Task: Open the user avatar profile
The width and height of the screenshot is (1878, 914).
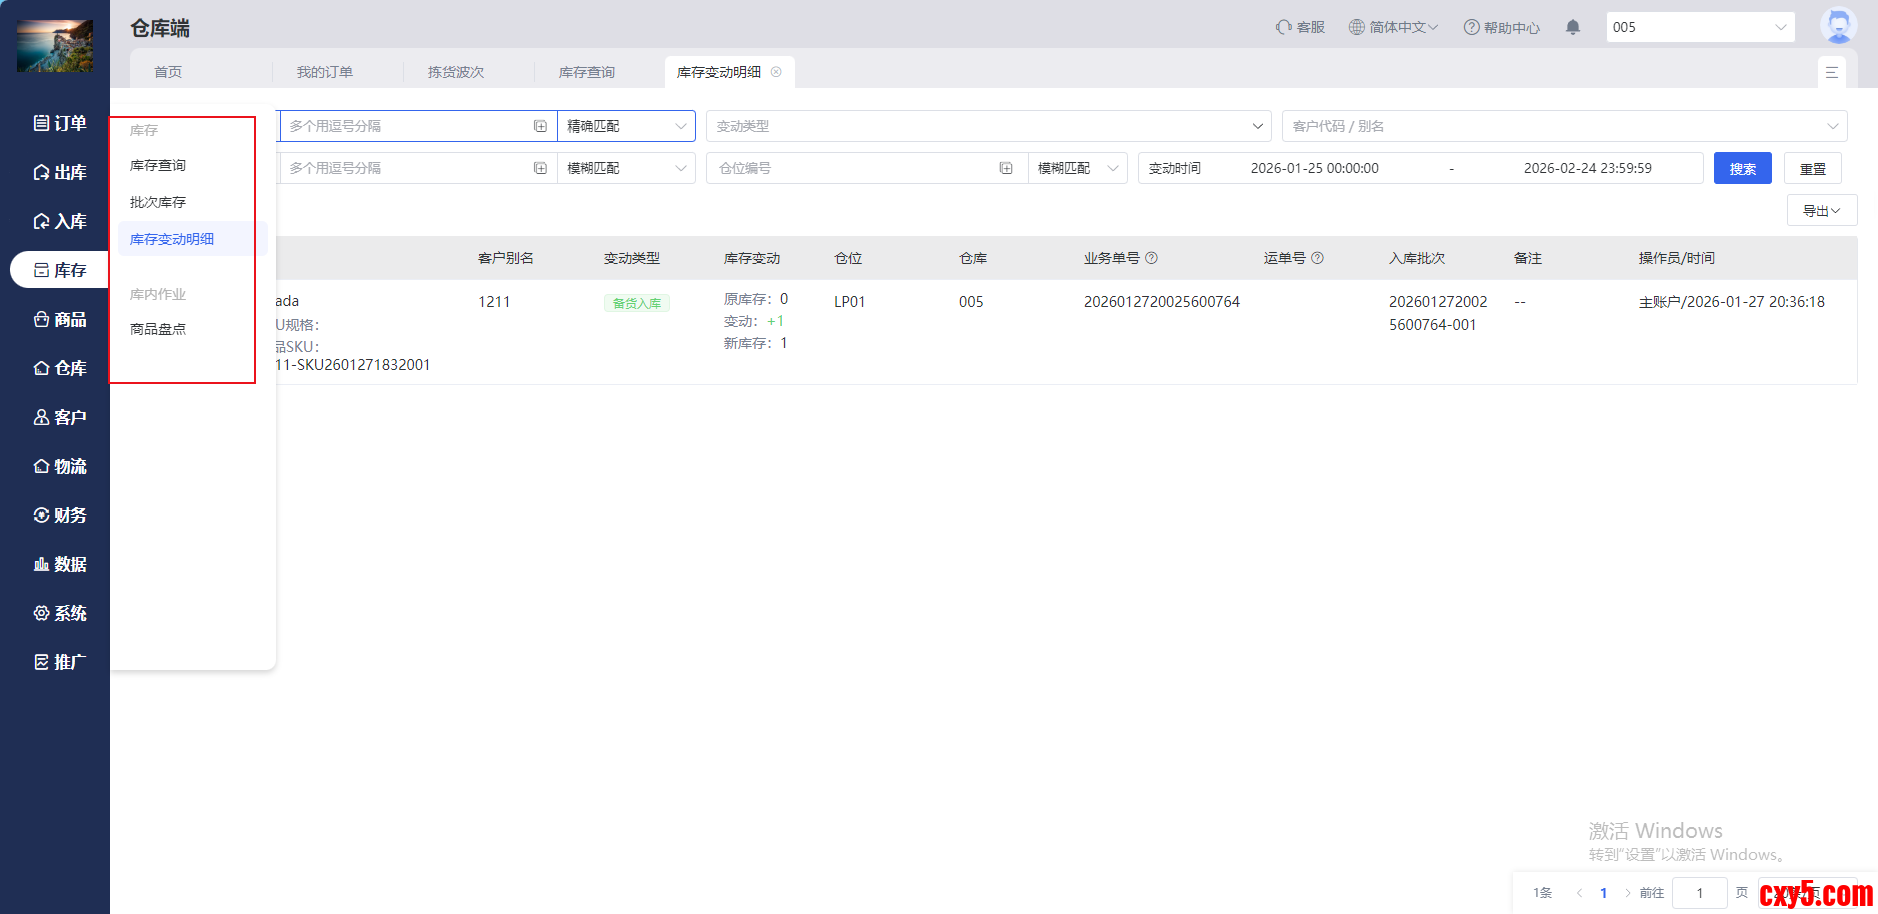Action: tap(1838, 26)
